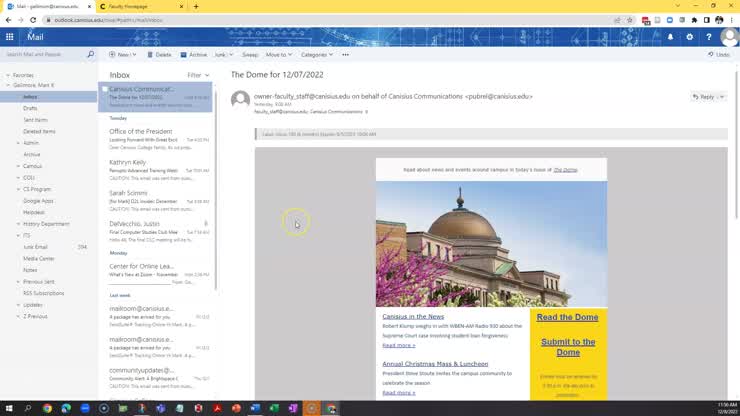Open the inbox Filter dropdown
This screenshot has height=416, width=740.
198,75
